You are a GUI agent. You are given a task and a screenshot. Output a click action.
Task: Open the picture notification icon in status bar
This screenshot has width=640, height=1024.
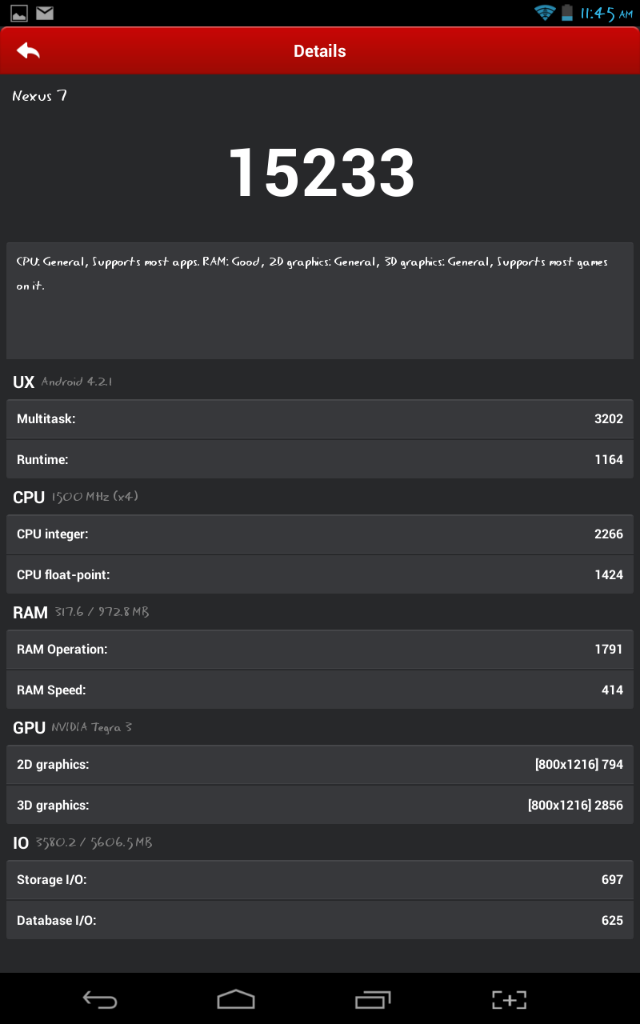tap(19, 12)
